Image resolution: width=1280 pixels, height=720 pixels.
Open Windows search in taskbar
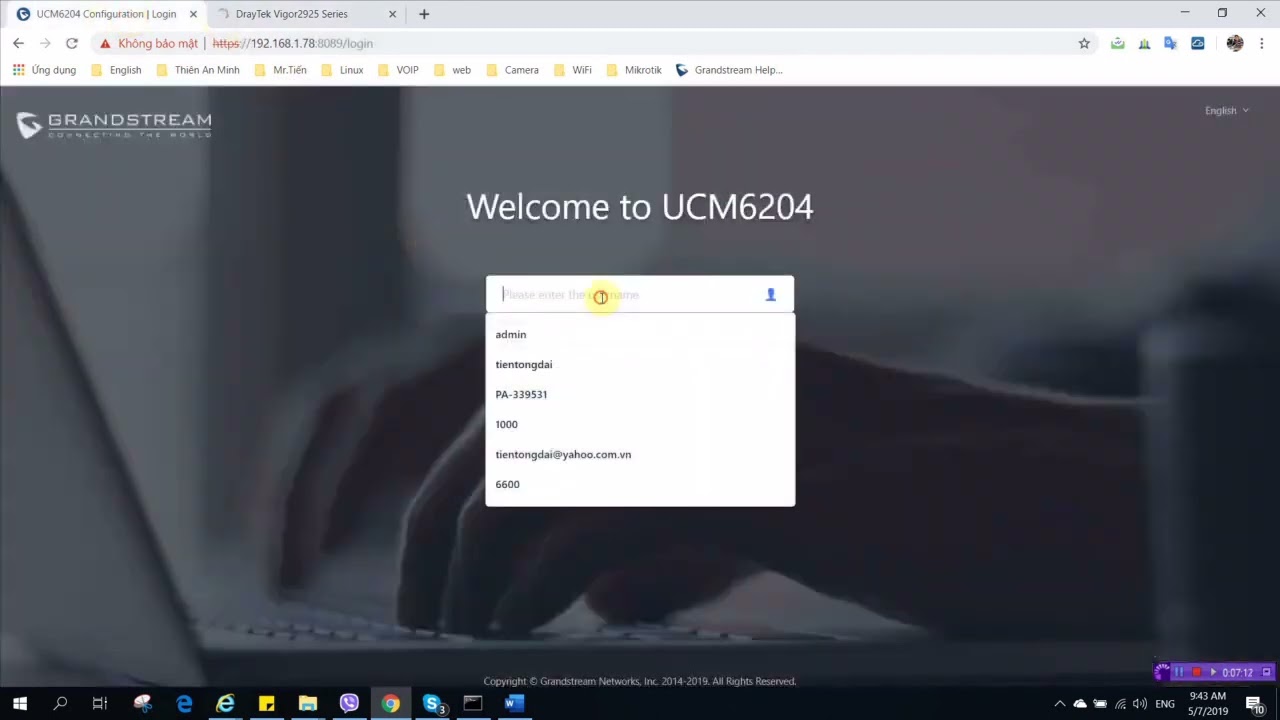coord(60,703)
